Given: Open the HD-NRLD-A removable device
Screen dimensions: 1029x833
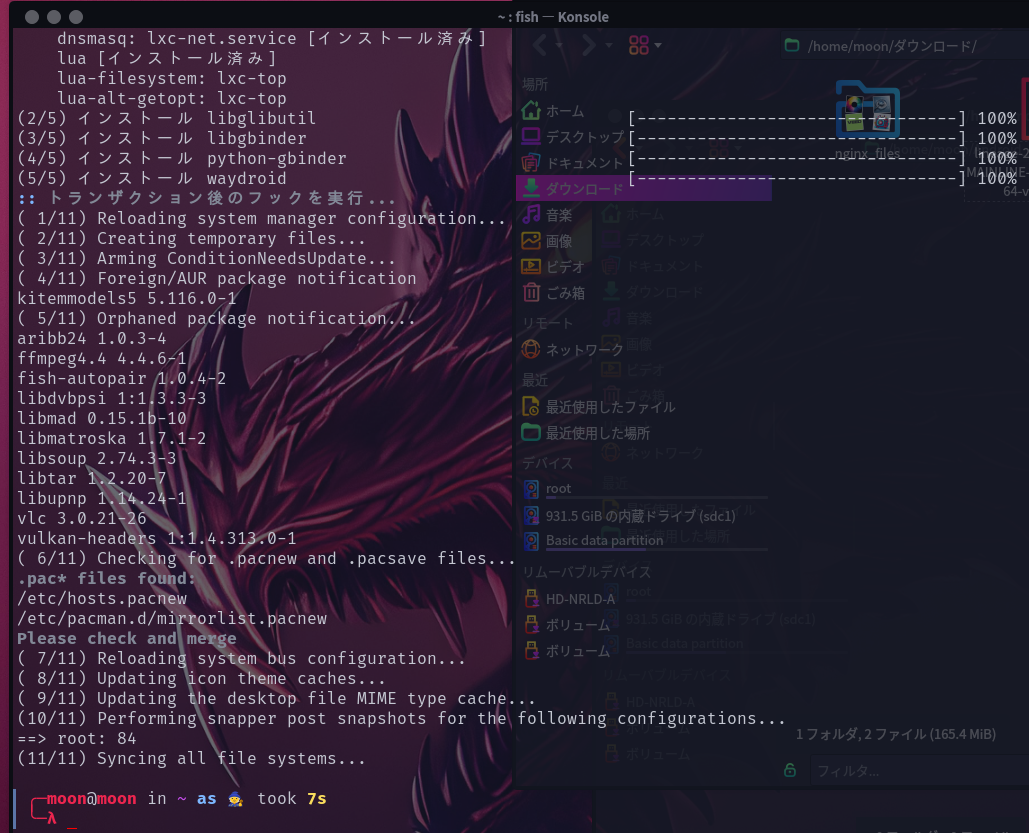Looking at the screenshot, I should click(579, 599).
